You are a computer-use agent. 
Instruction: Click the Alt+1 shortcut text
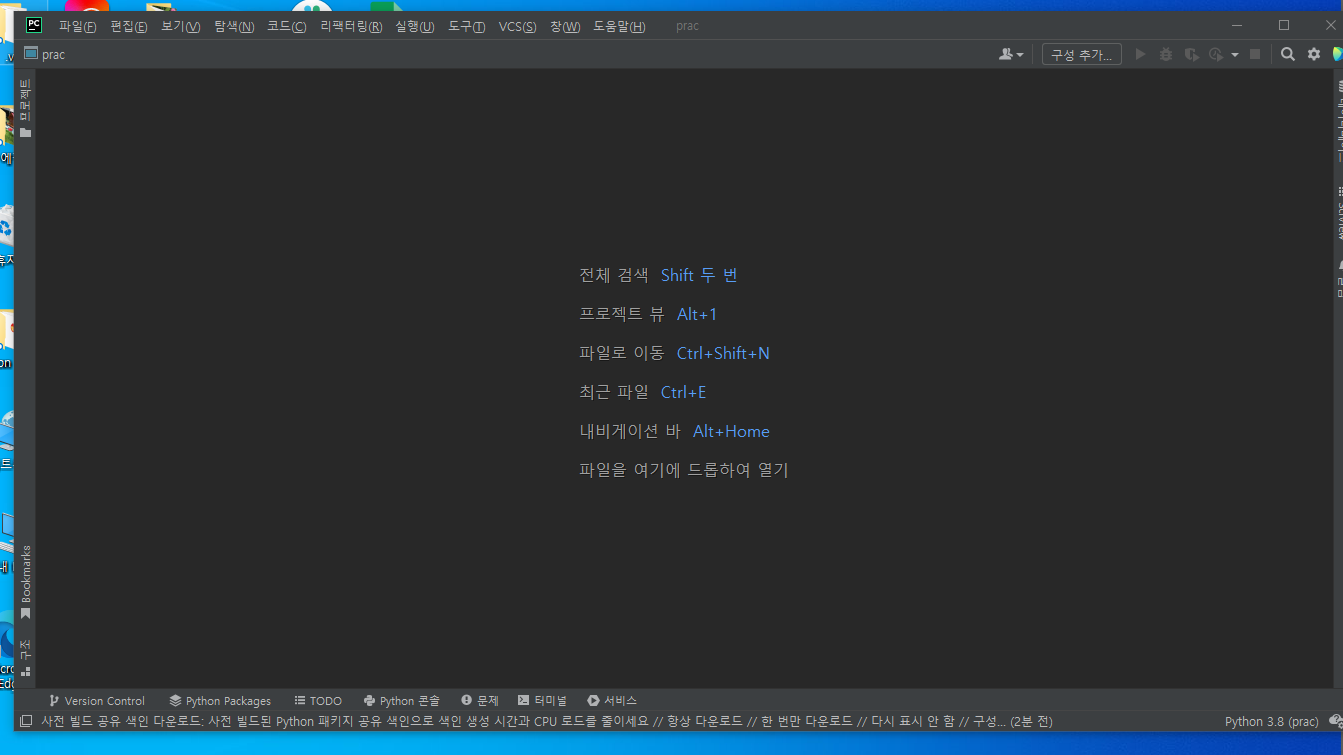click(697, 314)
